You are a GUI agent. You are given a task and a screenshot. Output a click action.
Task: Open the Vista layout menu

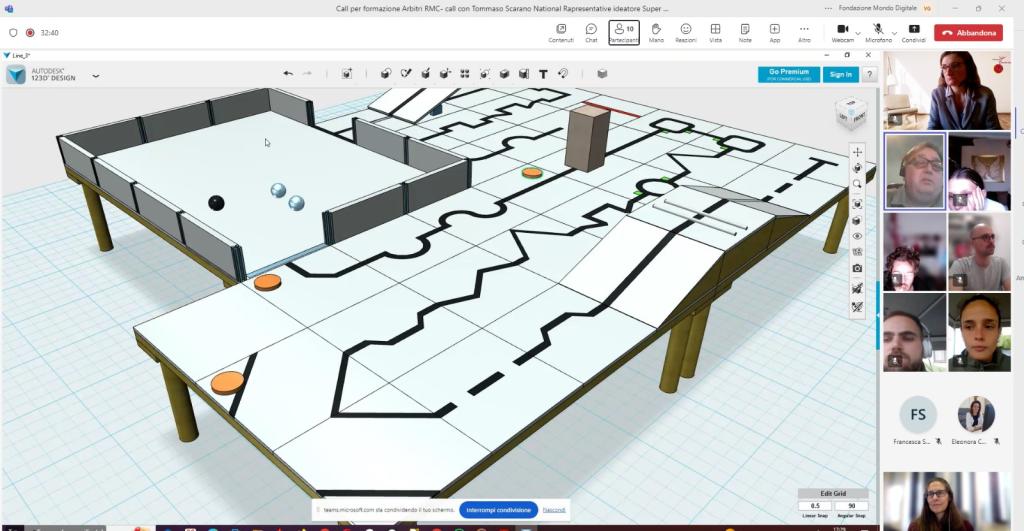point(716,33)
